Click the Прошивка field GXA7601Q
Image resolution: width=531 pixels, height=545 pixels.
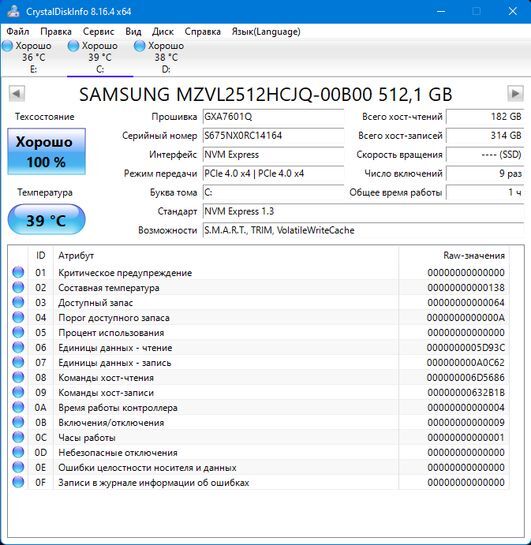[273, 116]
